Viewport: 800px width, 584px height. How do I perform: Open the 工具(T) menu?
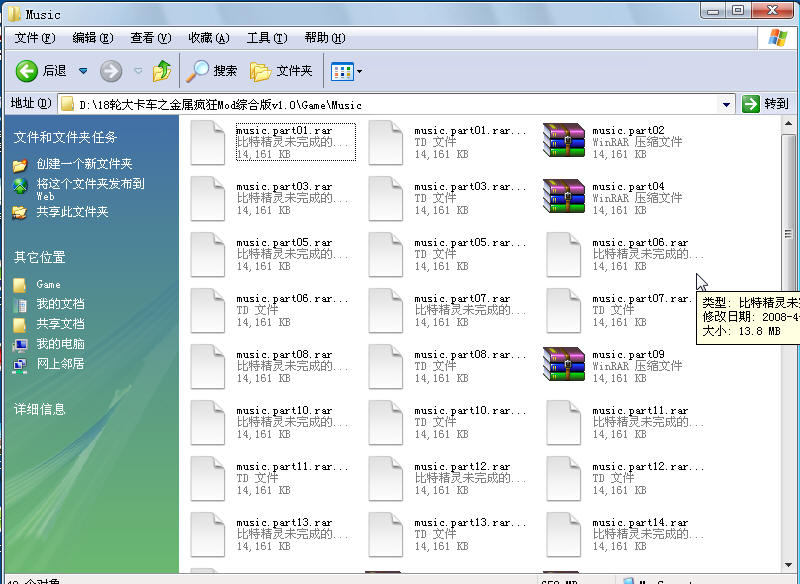266,38
